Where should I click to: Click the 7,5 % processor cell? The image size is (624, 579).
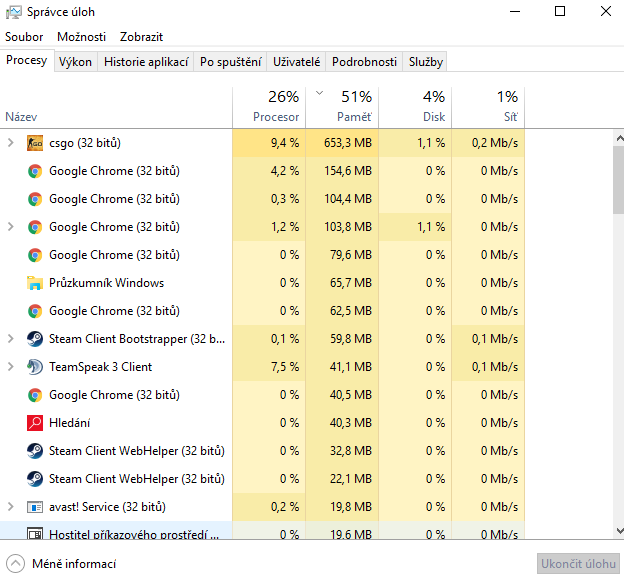click(269, 367)
